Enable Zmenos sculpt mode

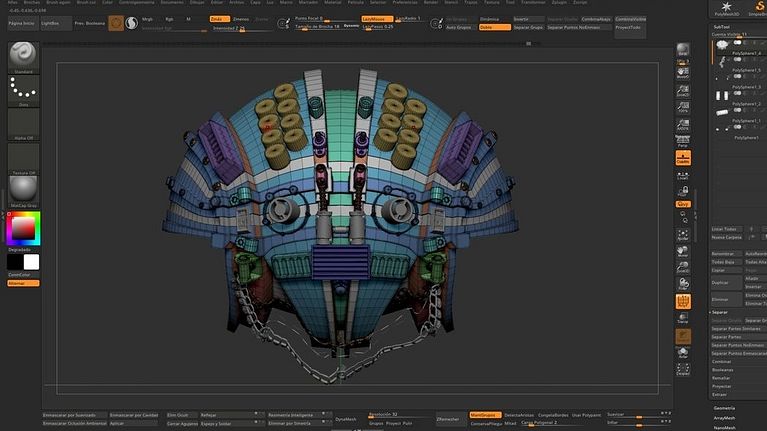(x=242, y=19)
